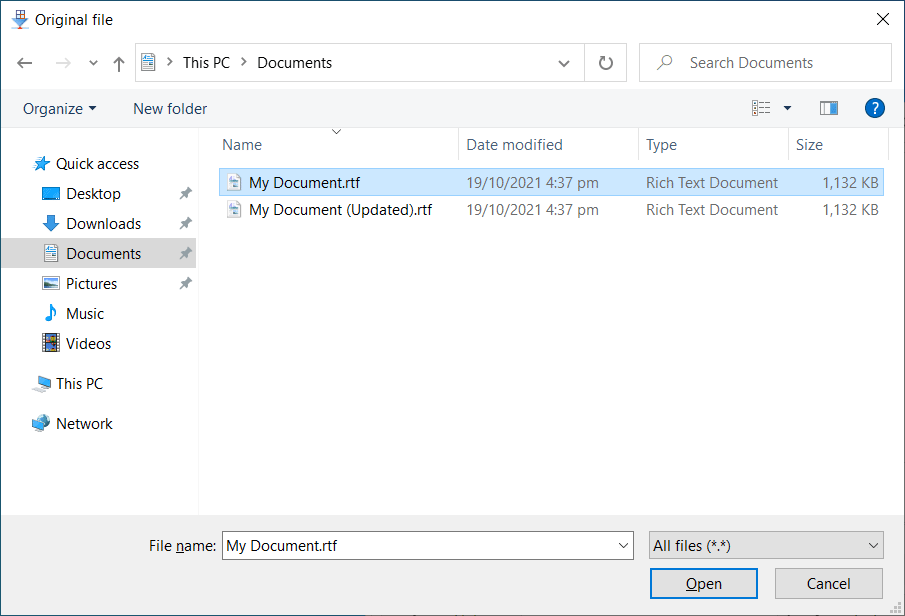Expand chevron between This PC and Documents
The height and width of the screenshot is (616, 905).
click(244, 62)
